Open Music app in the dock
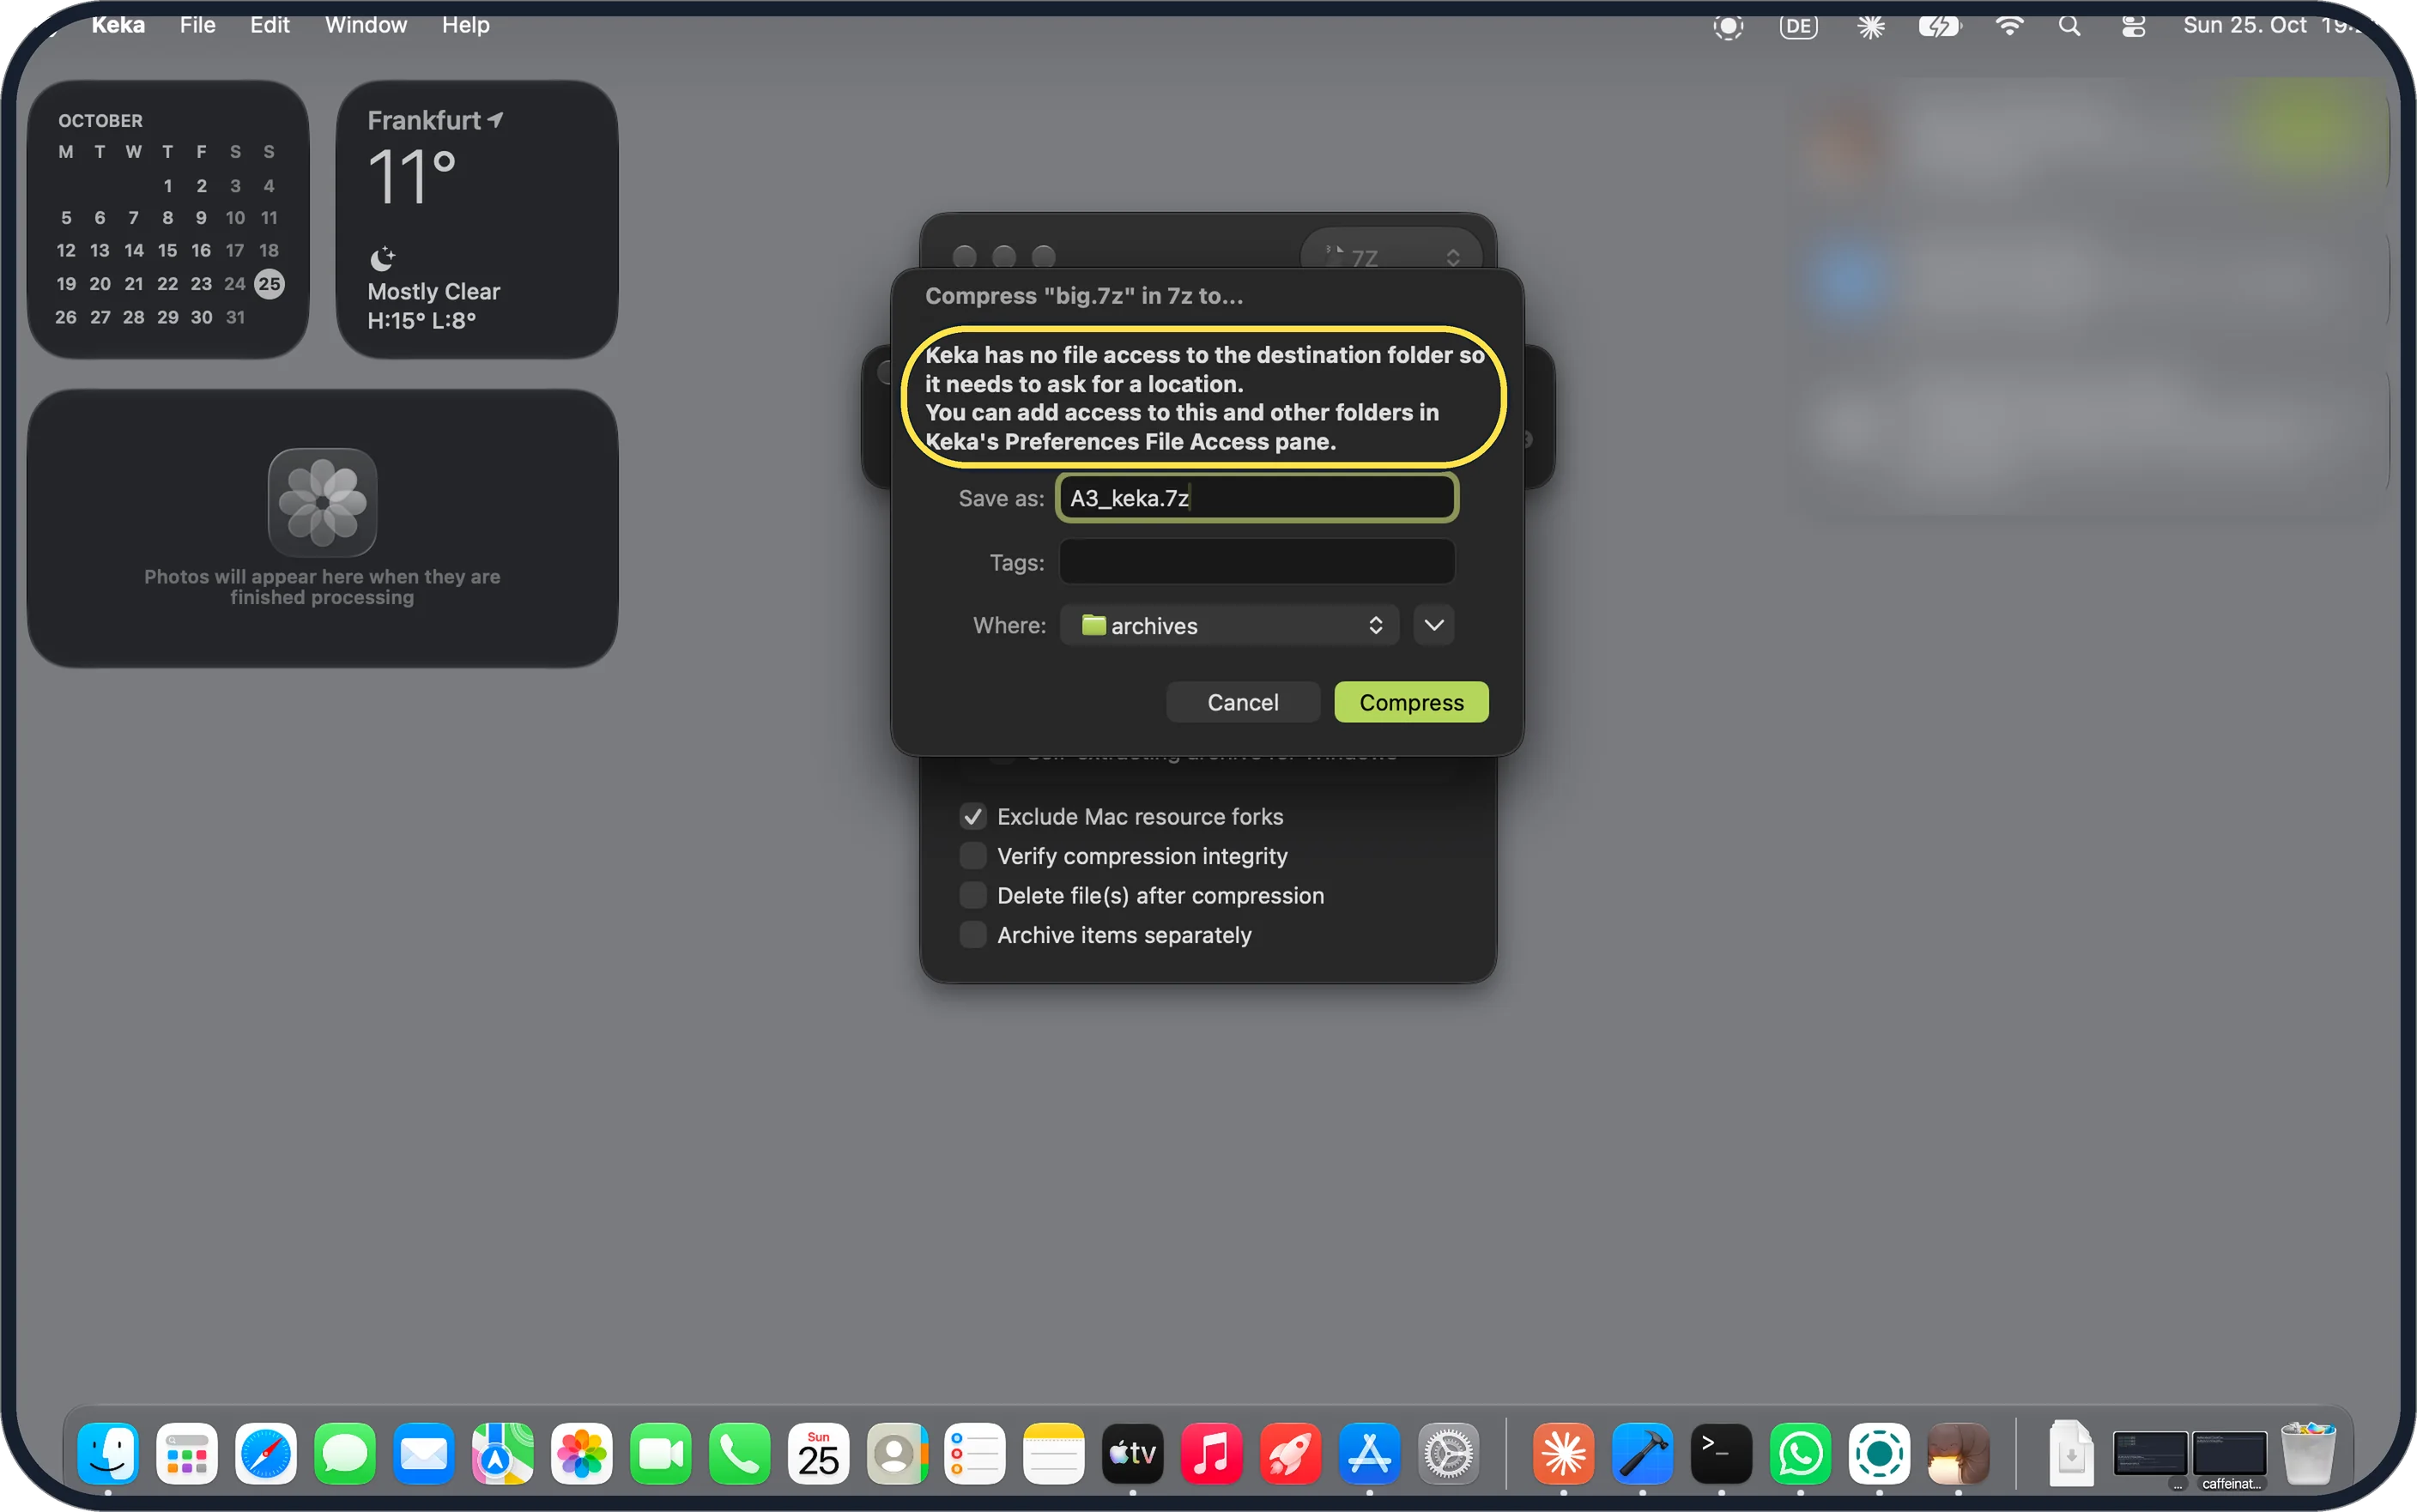The width and height of the screenshot is (2417, 1512). point(1212,1453)
